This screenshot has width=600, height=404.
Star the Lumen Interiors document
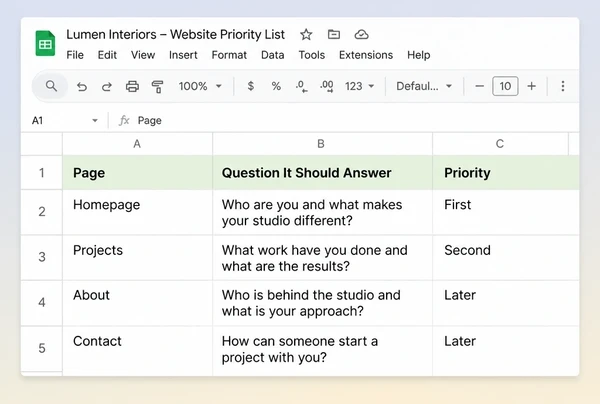306,34
